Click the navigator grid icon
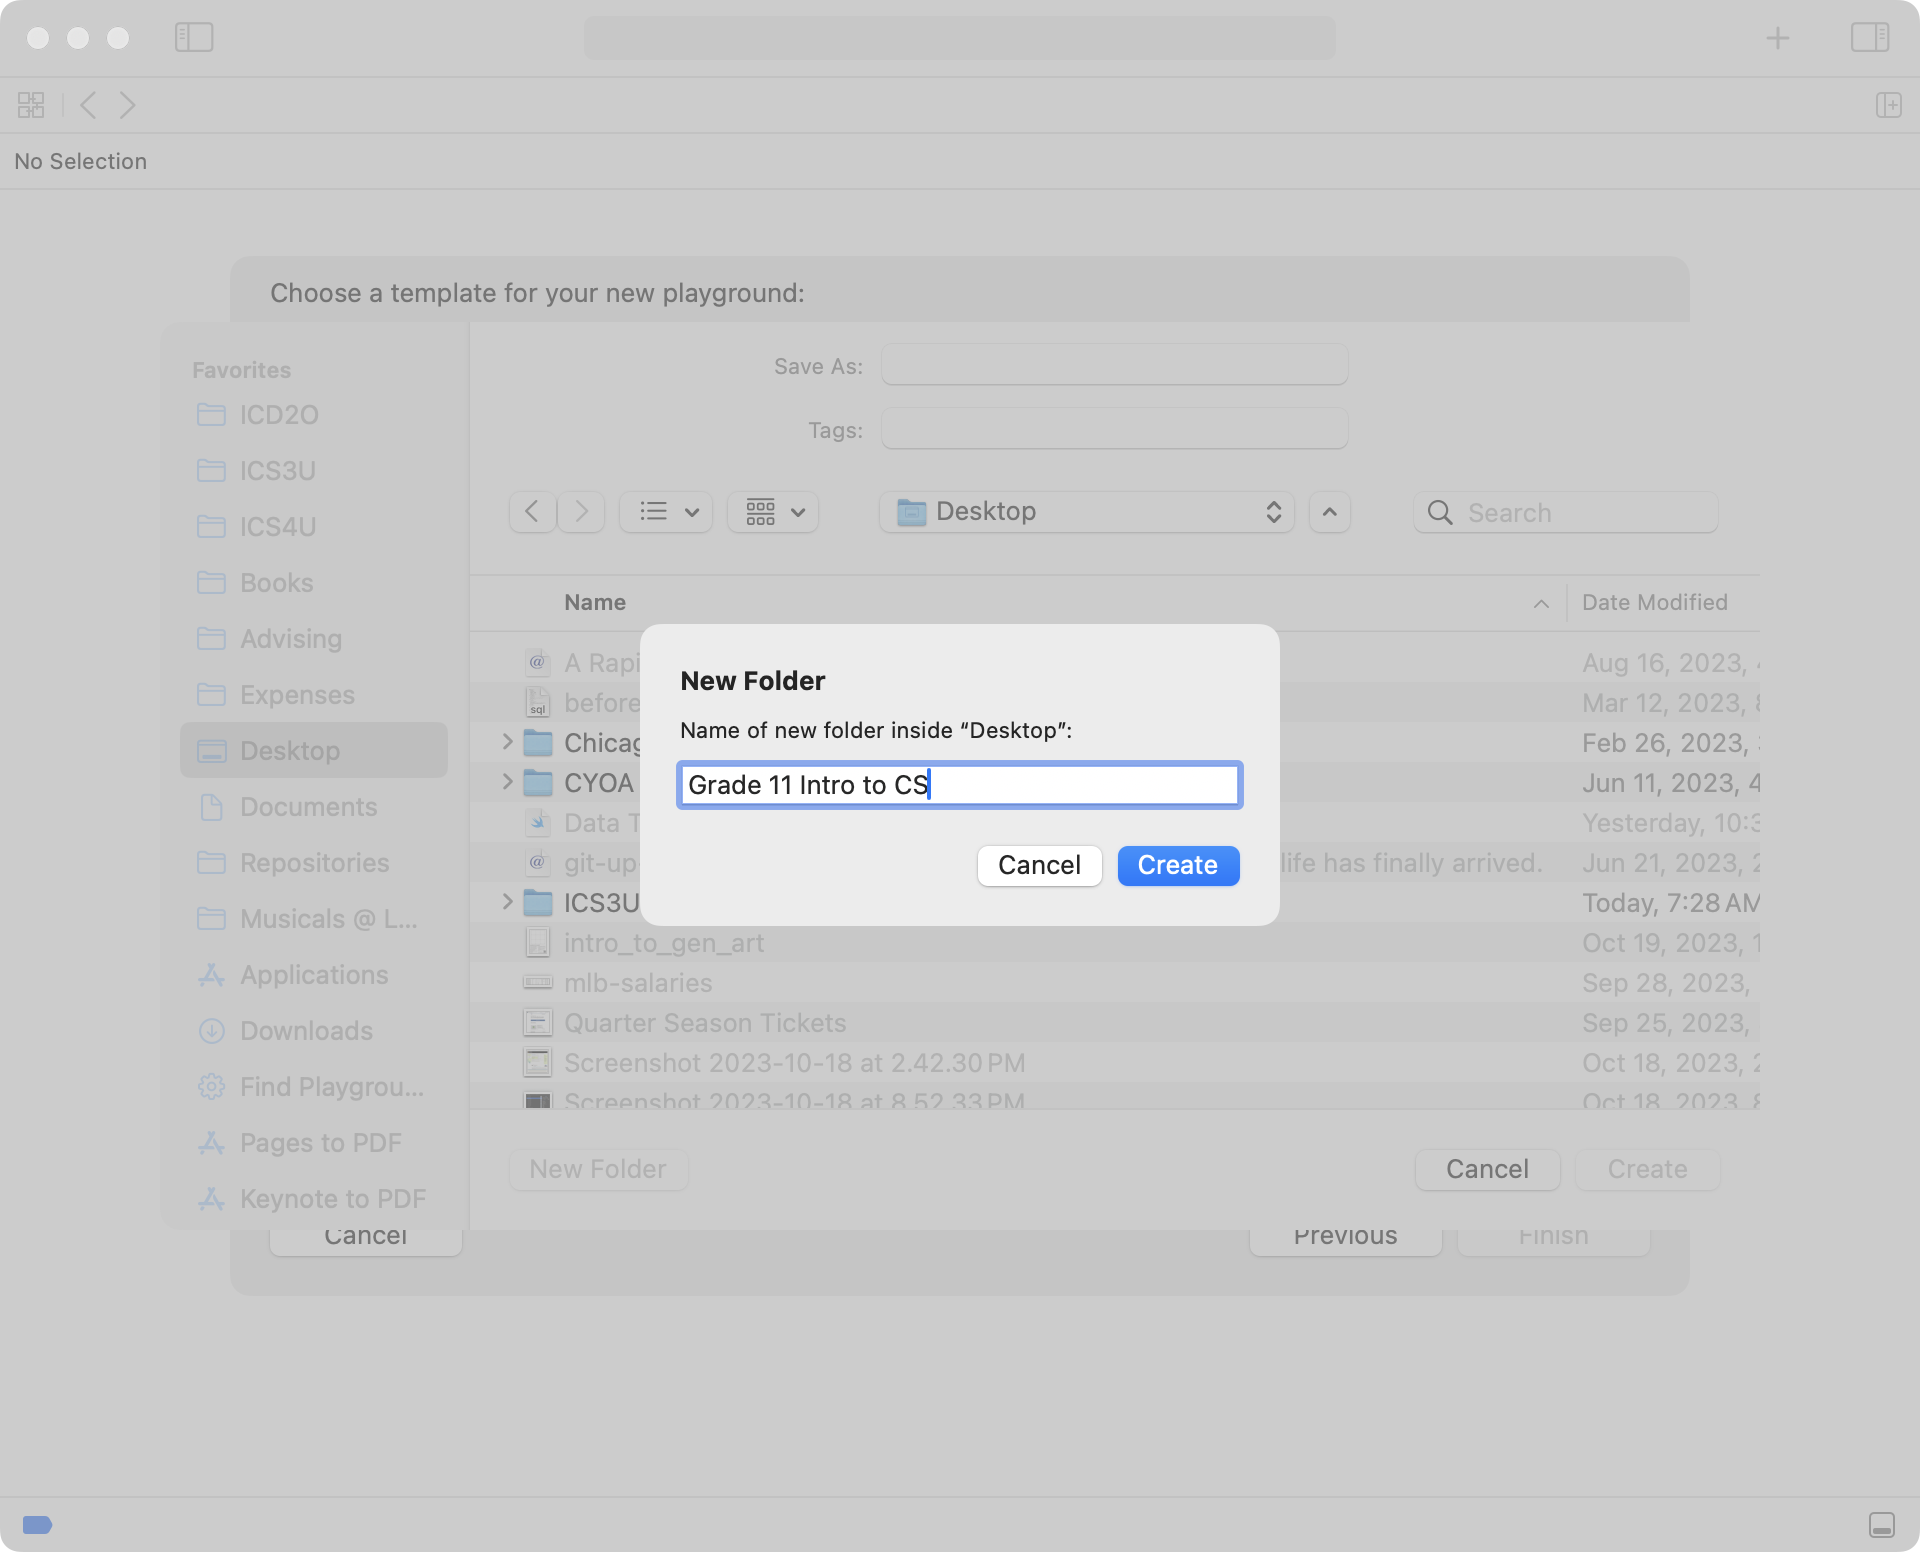This screenshot has width=1920, height=1552. point(30,104)
